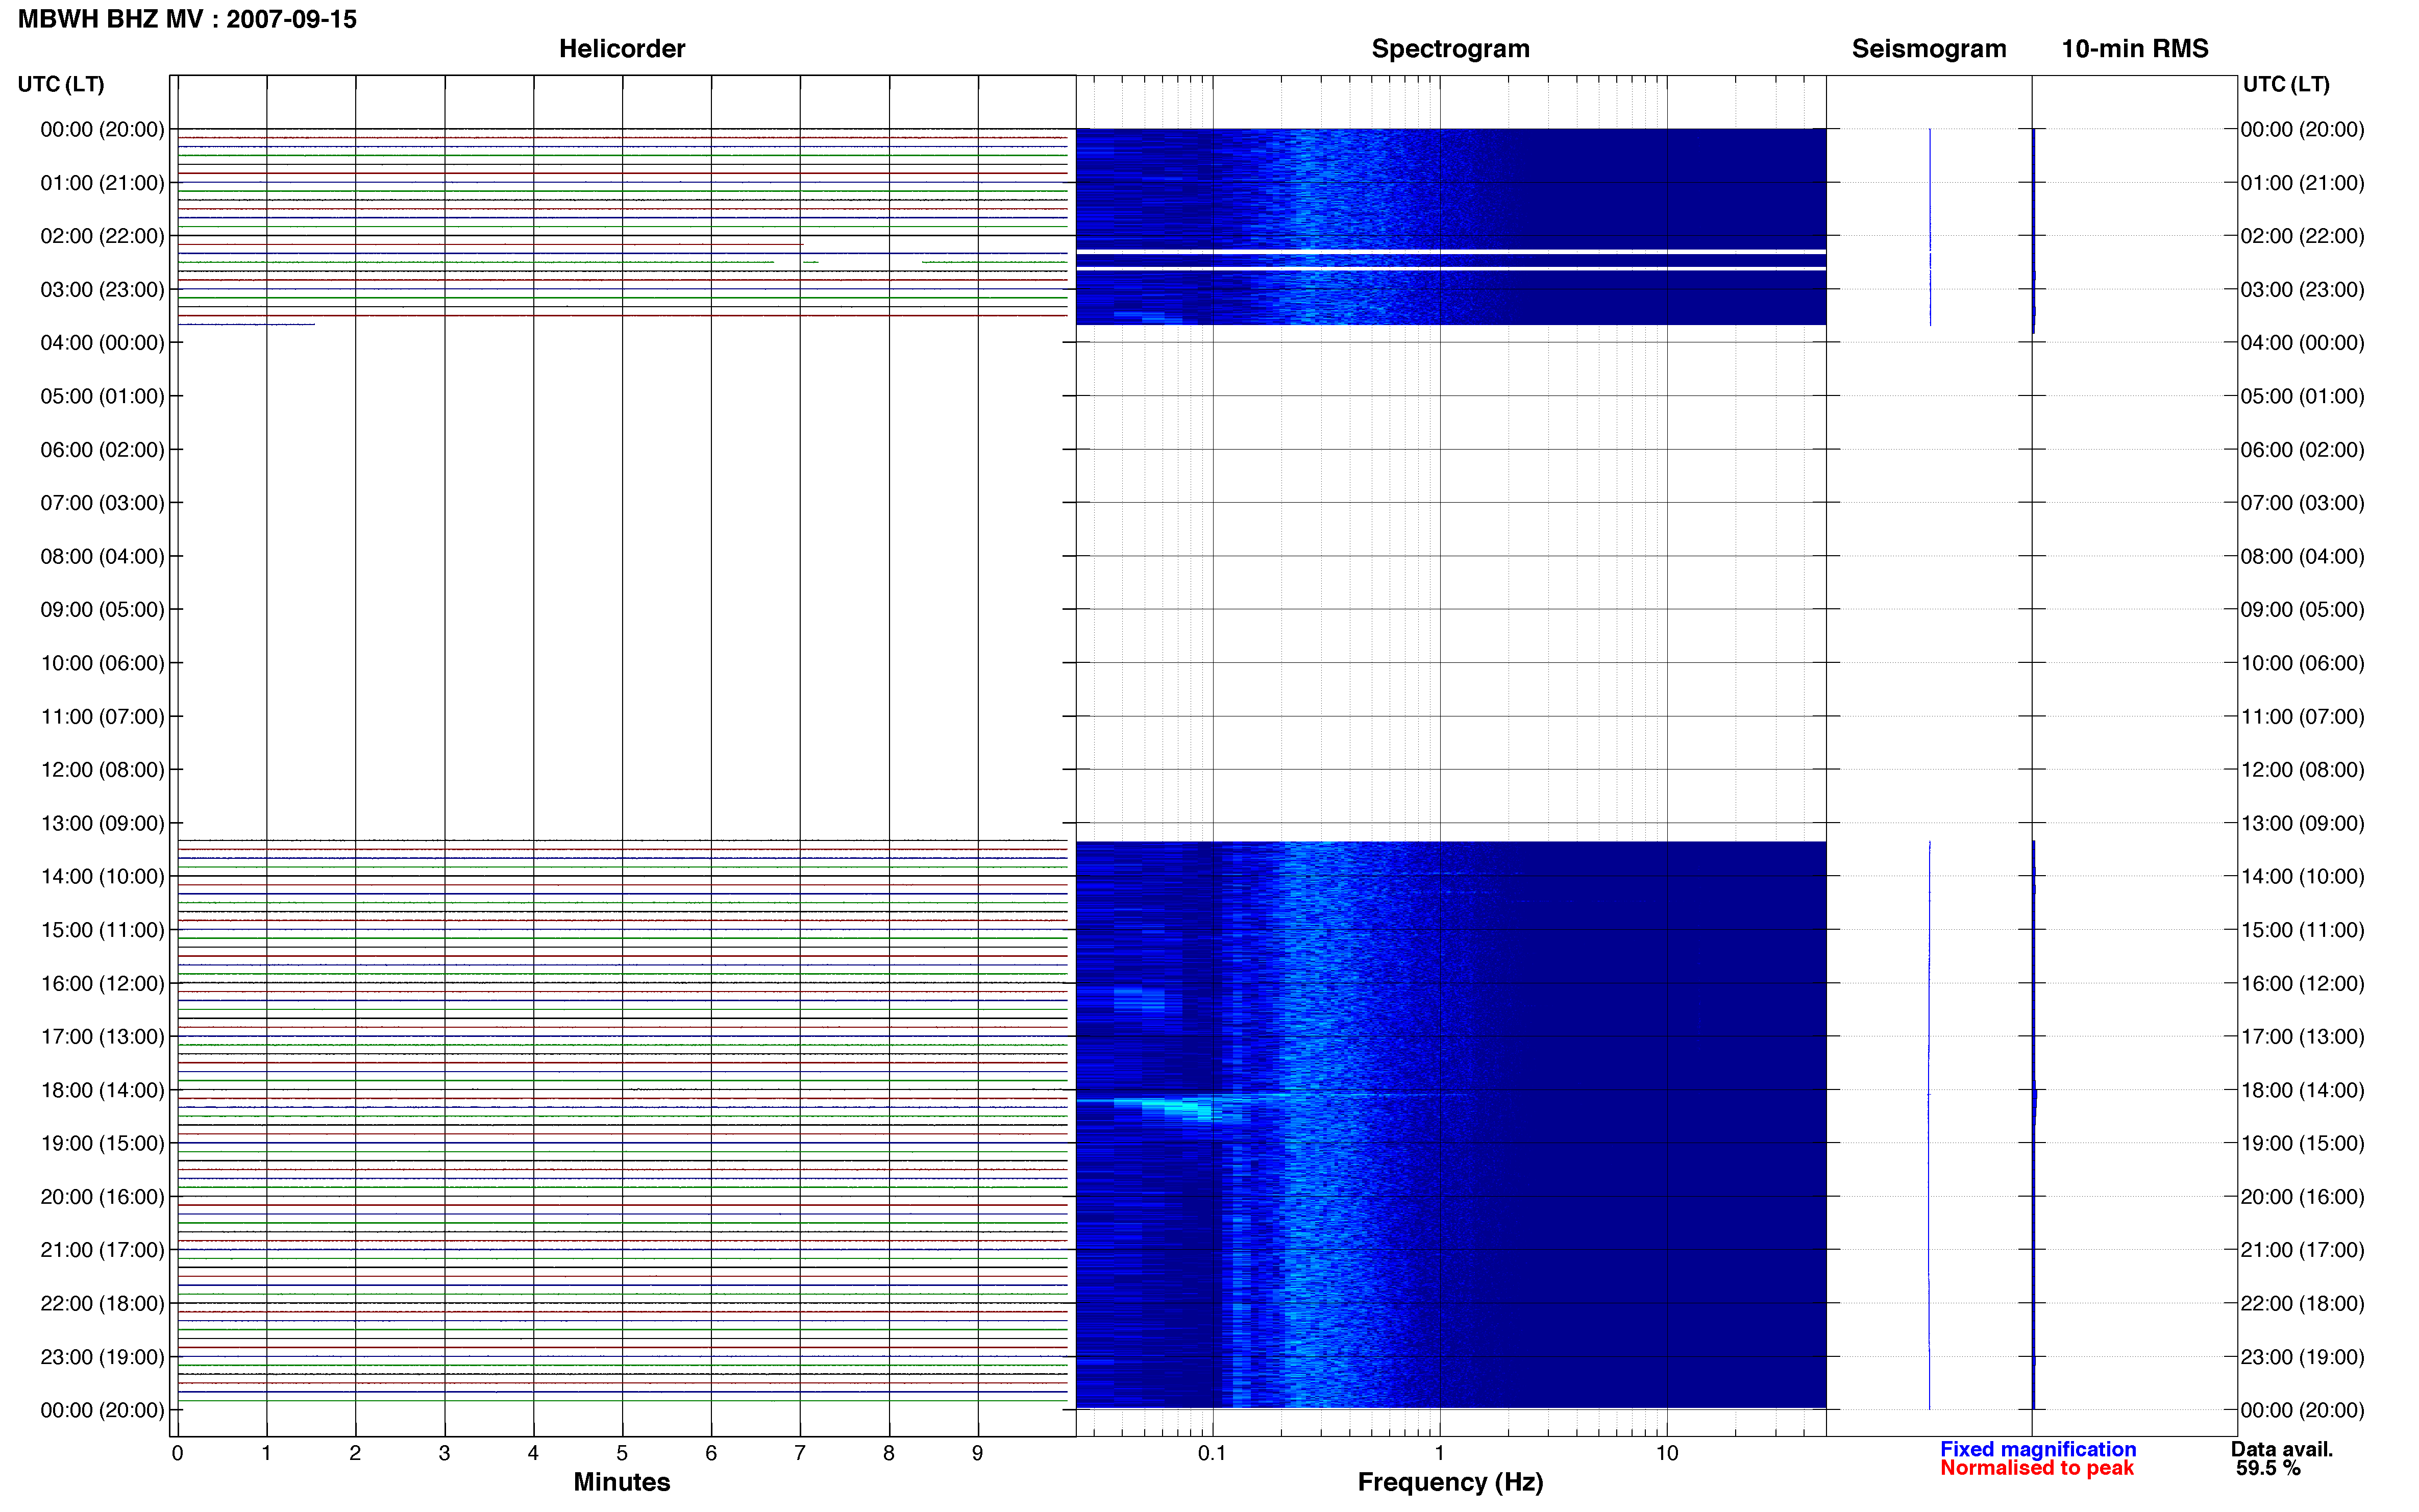Click 11:00 (07:00) on the RMS-side time axis
The width and height of the screenshot is (2419, 1512).
(x=2302, y=717)
